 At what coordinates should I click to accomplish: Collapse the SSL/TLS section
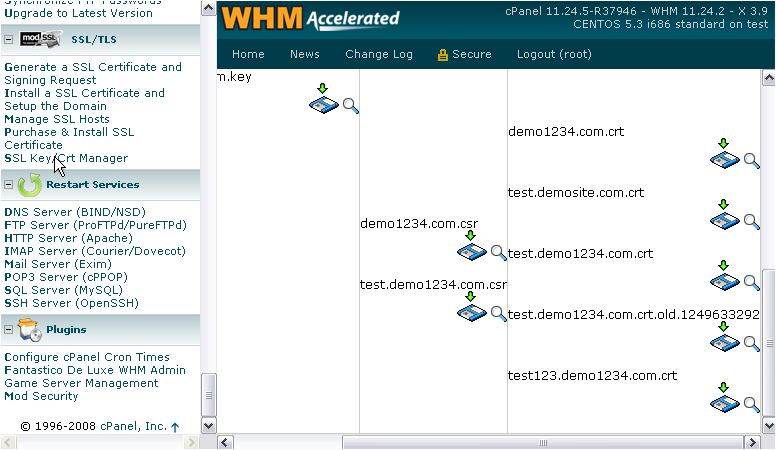point(9,39)
